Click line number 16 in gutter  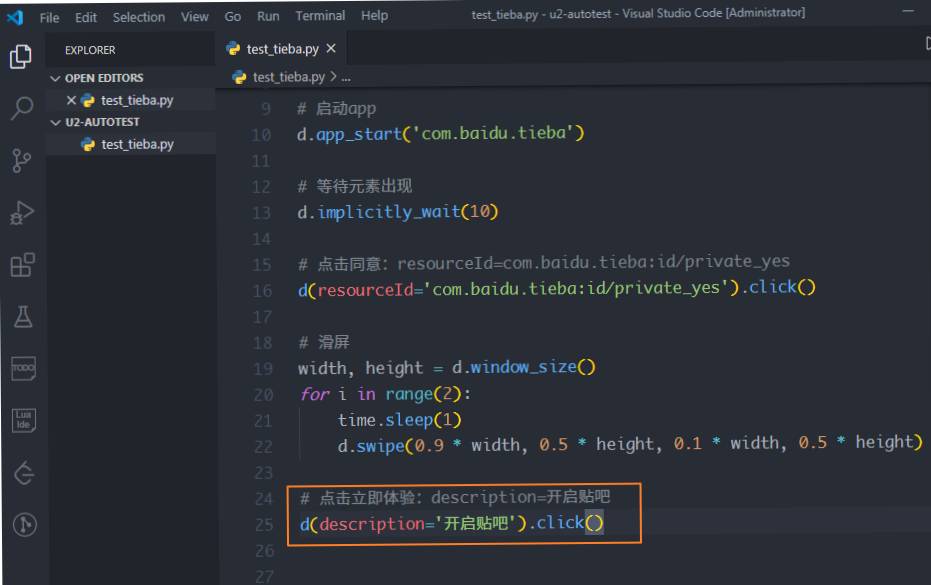261,290
